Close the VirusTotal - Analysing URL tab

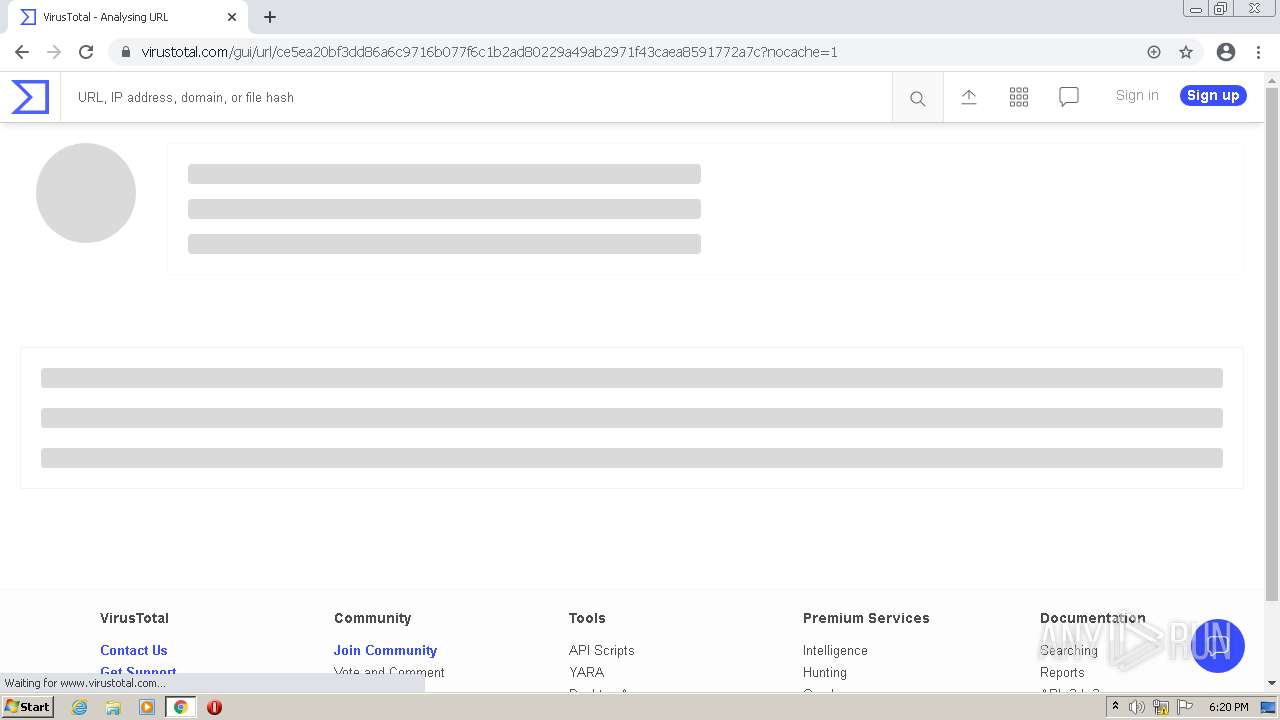pyautogui.click(x=232, y=17)
